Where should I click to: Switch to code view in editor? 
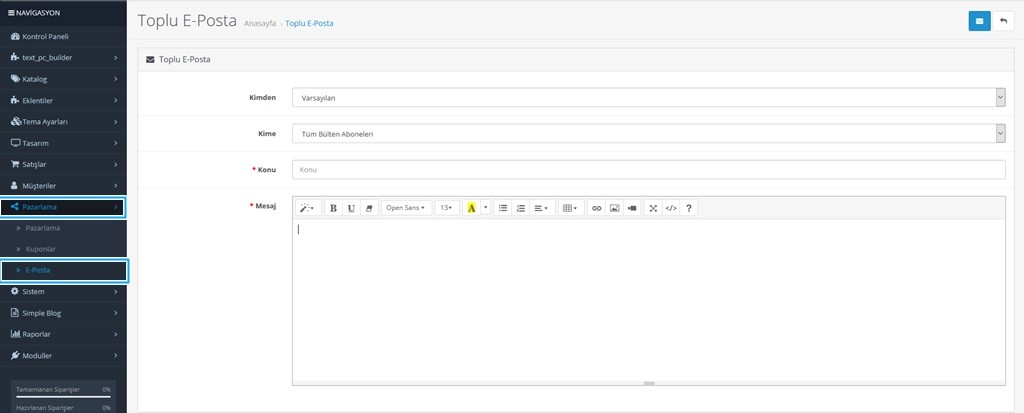[671, 208]
